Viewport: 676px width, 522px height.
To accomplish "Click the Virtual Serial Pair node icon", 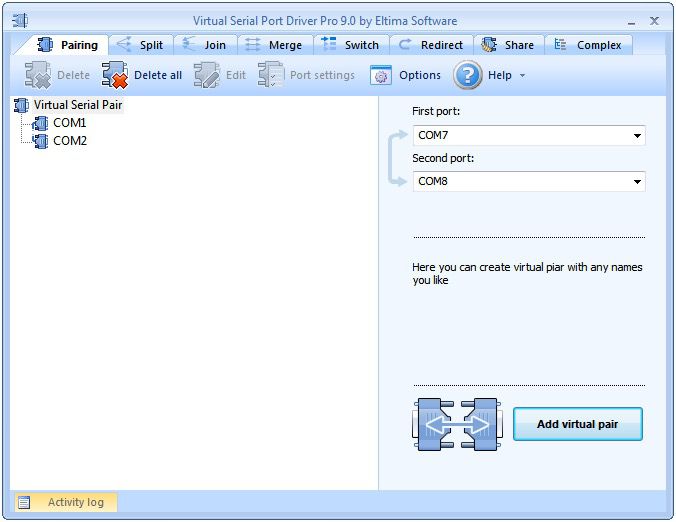I will (x=21, y=105).
